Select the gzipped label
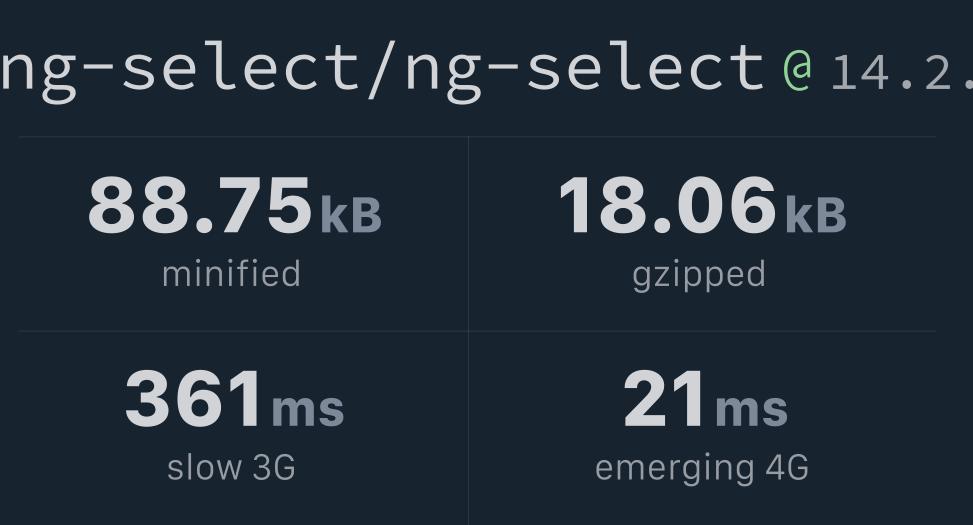 (699, 274)
